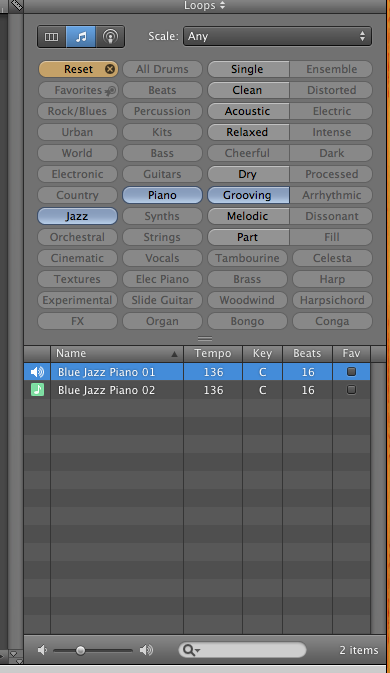The width and height of the screenshot is (390, 673).
Task: Click the Synths filter button
Action: tap(162, 216)
